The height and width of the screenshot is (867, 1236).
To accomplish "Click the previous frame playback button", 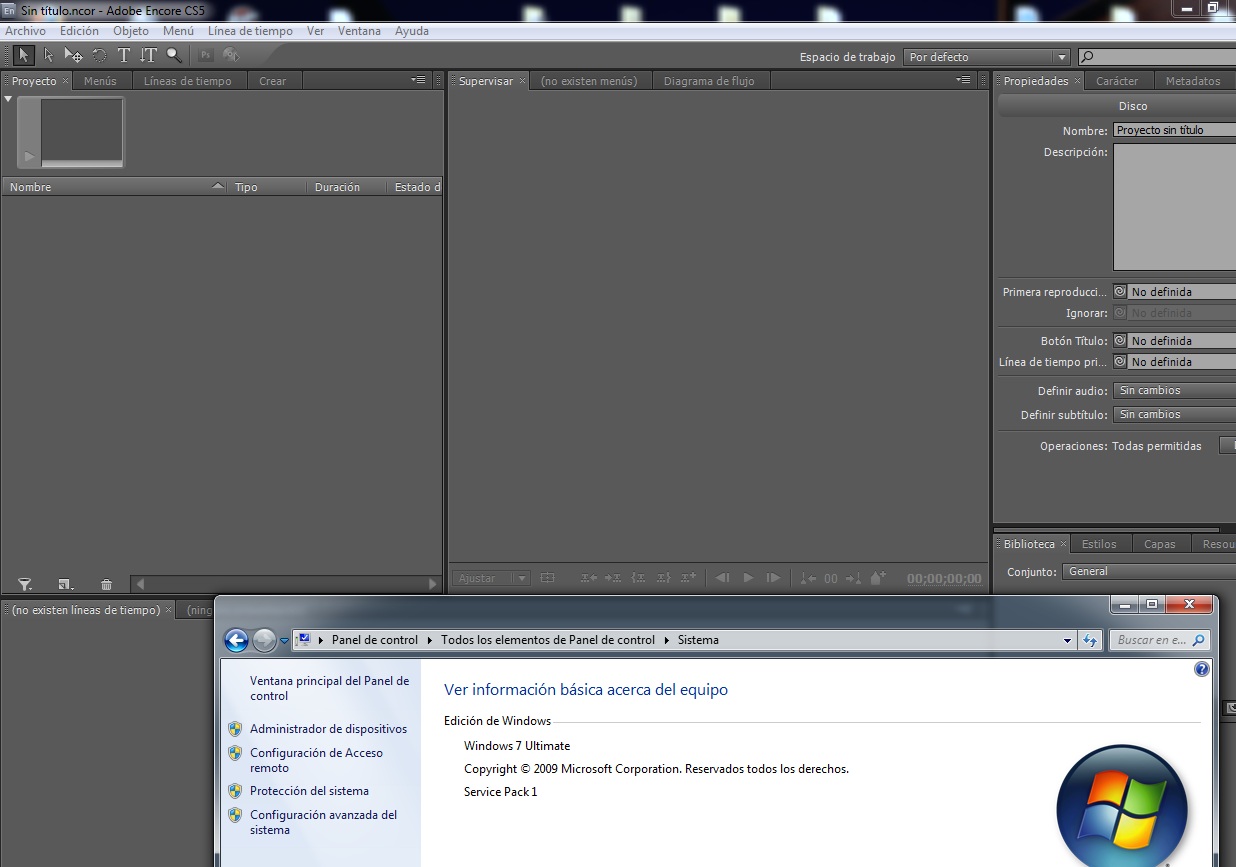I will pos(722,578).
